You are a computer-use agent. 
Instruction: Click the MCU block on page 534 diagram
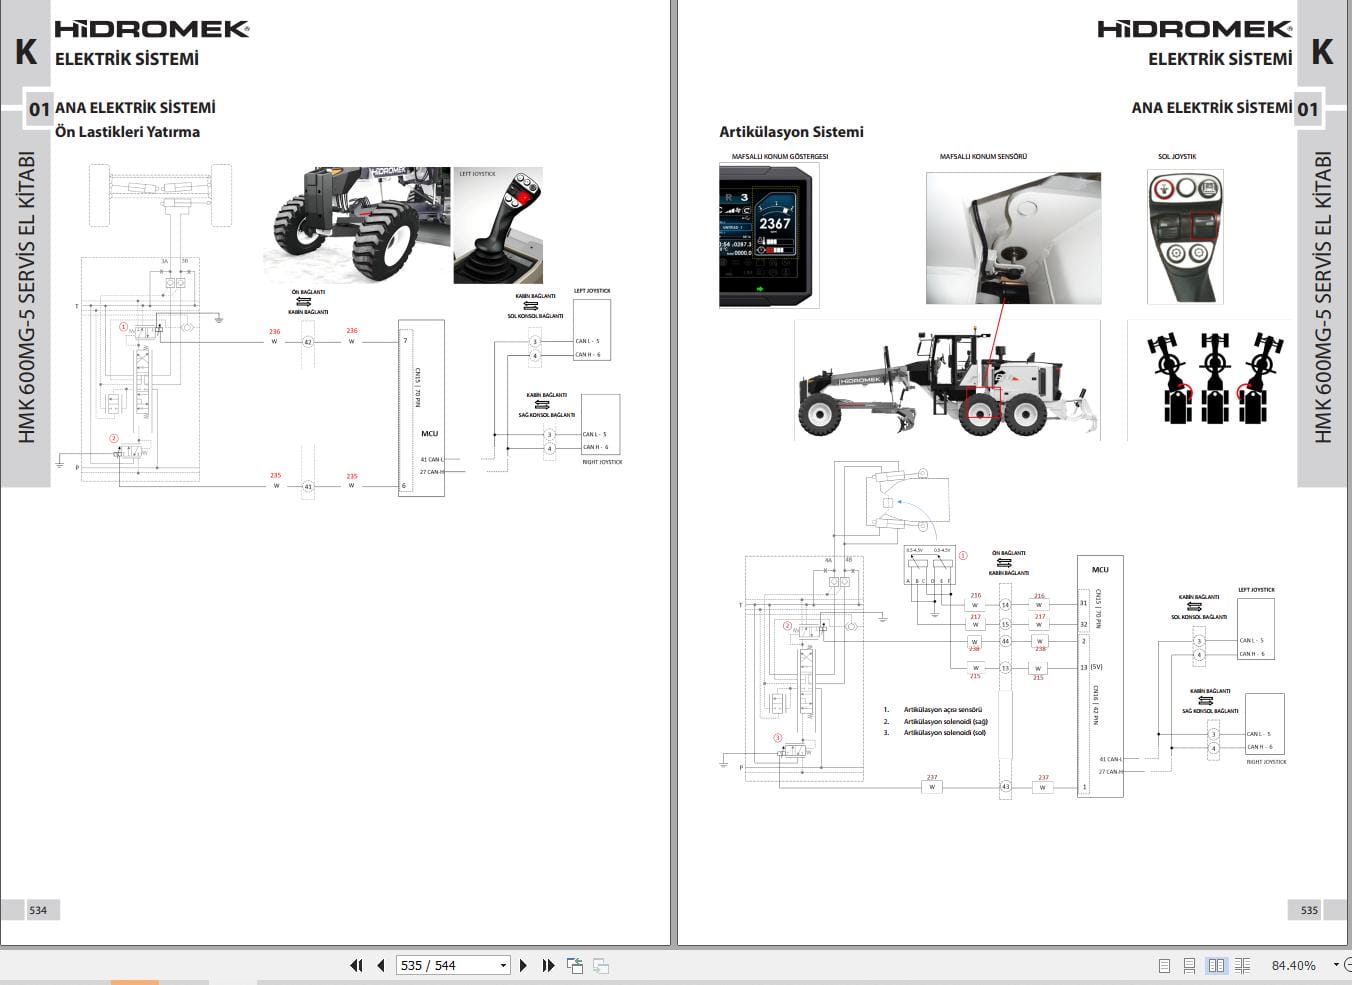click(421, 408)
